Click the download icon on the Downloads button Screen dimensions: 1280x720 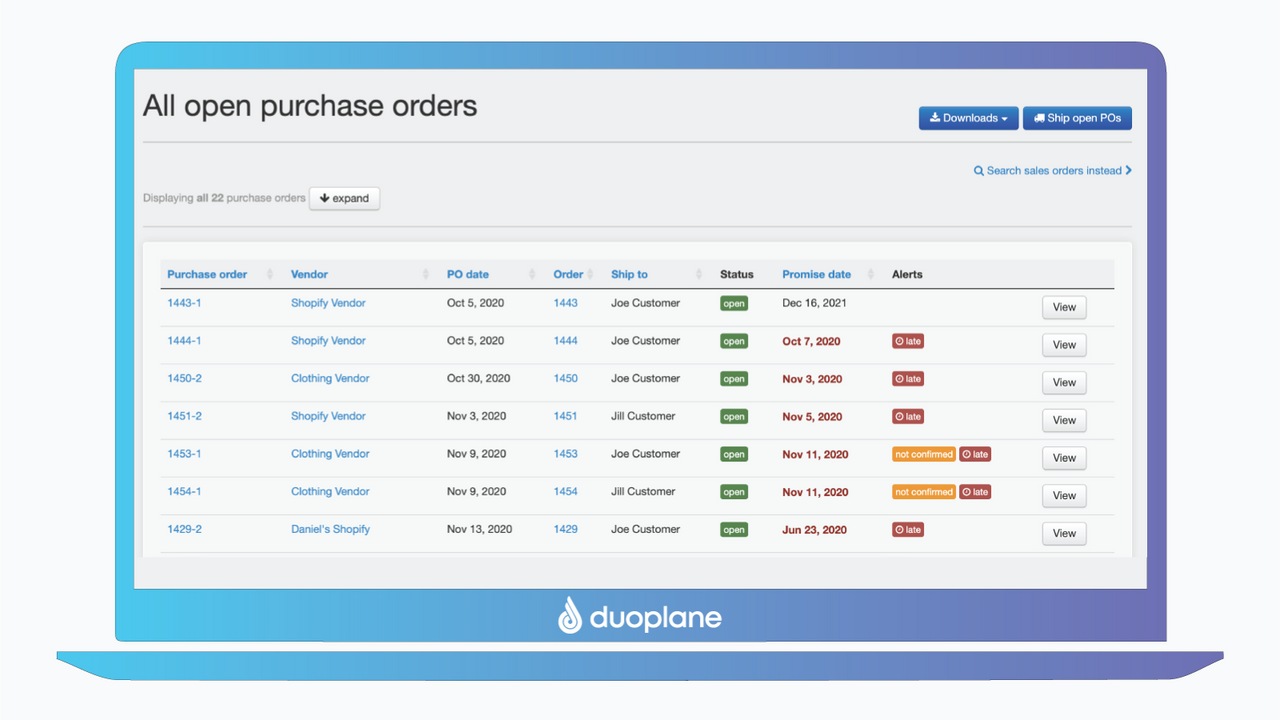click(935, 118)
